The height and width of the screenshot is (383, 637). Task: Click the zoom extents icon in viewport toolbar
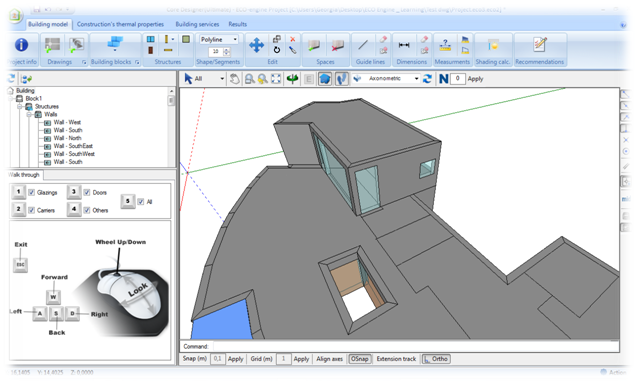pos(276,79)
